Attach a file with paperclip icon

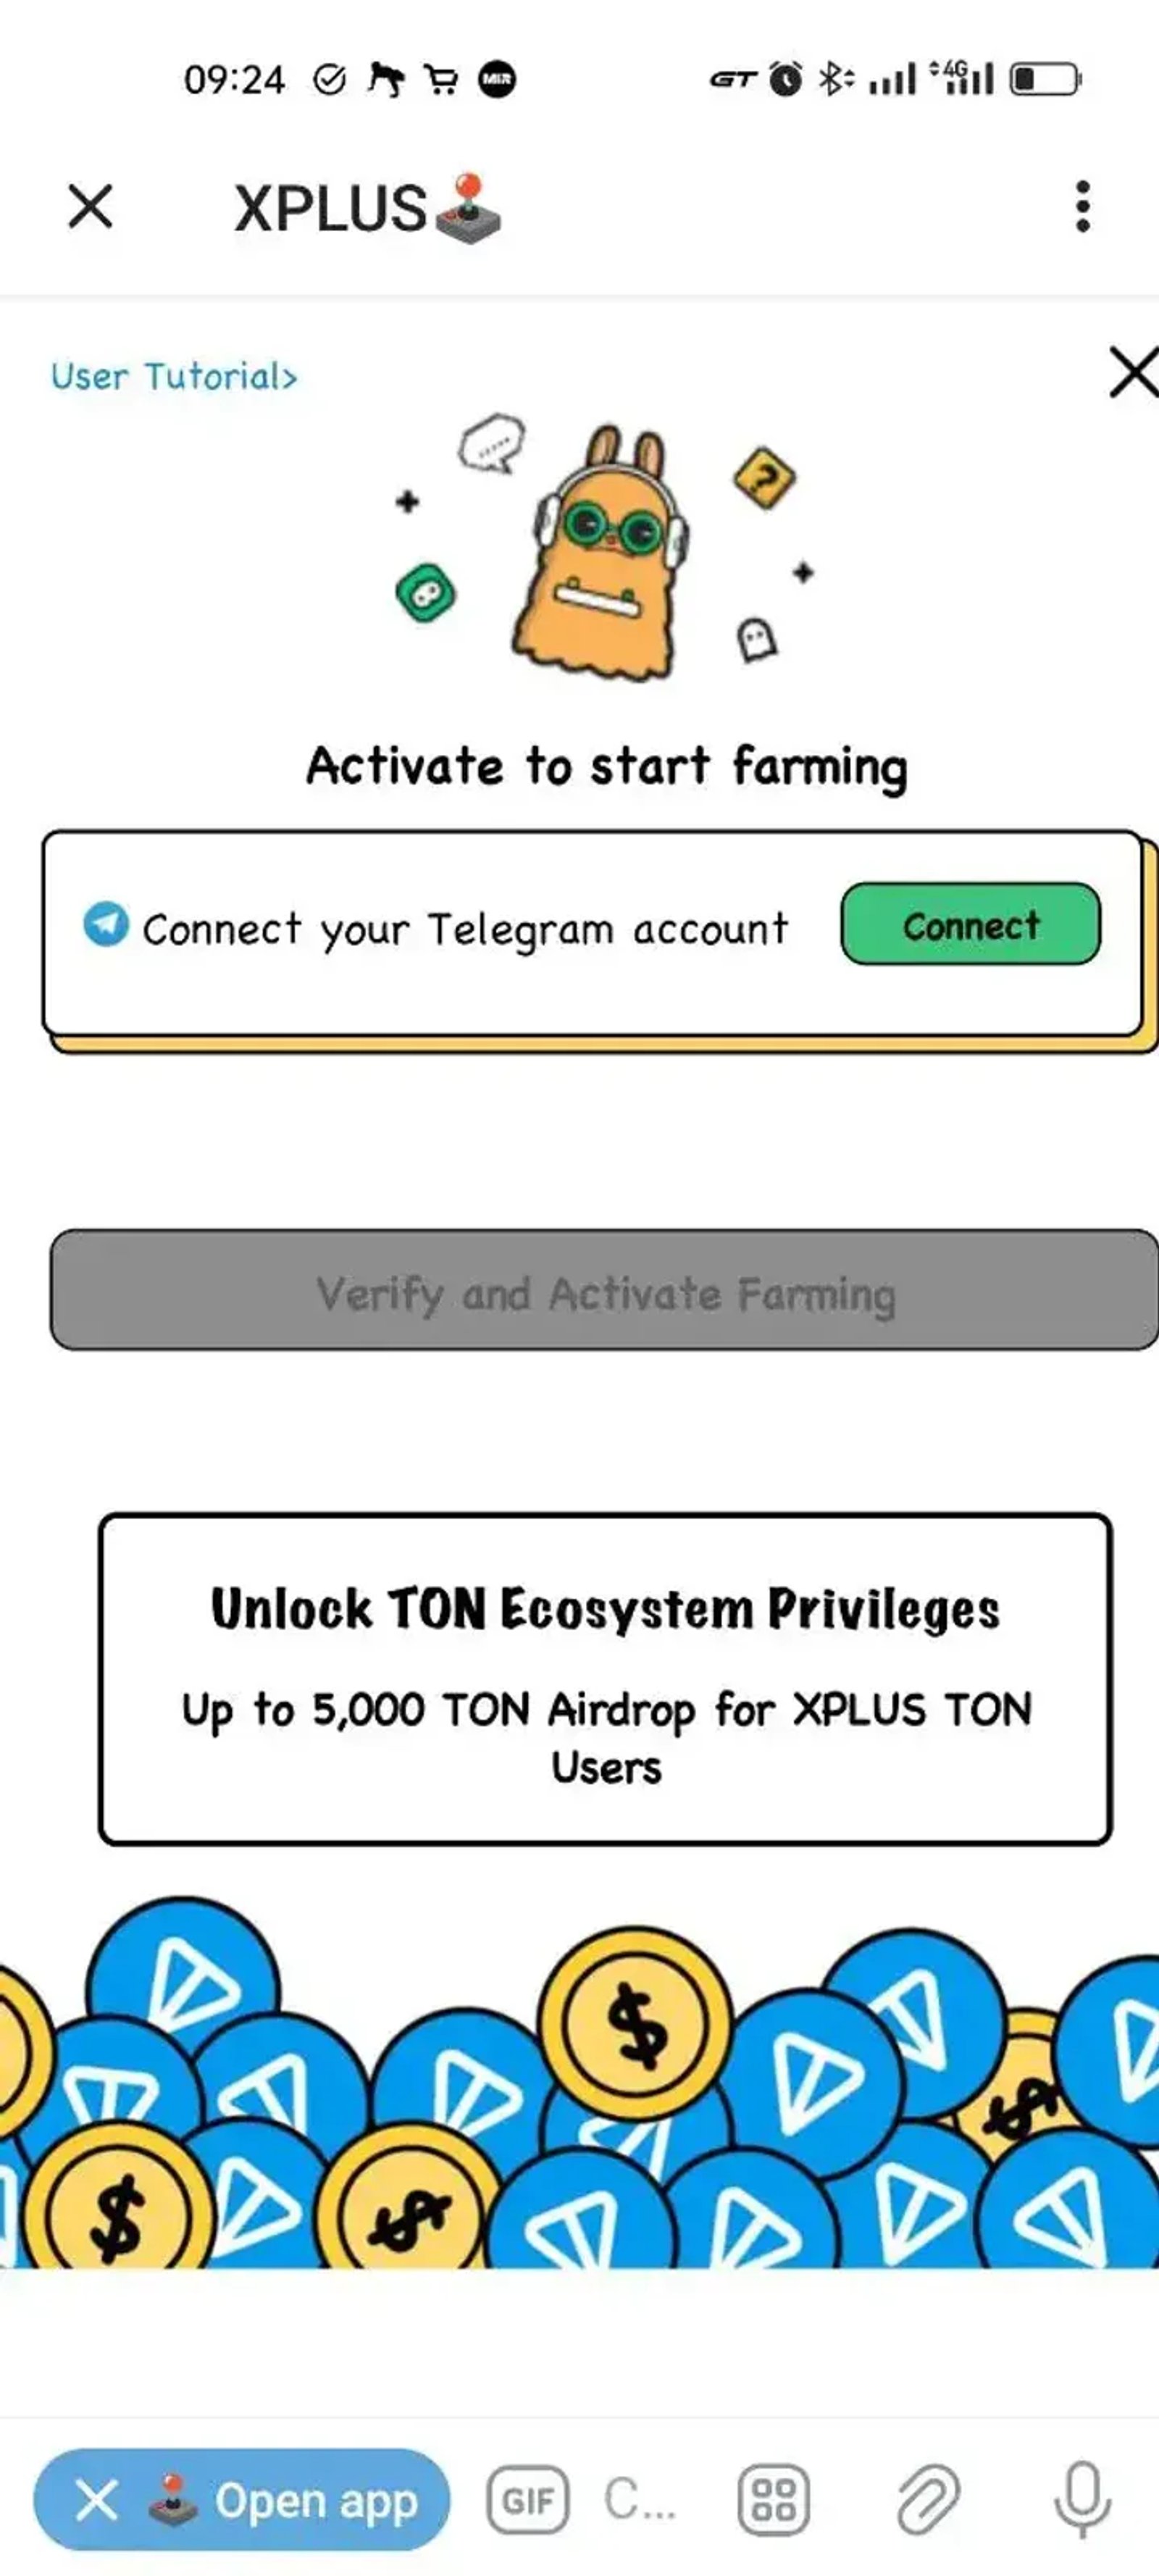tap(928, 2500)
